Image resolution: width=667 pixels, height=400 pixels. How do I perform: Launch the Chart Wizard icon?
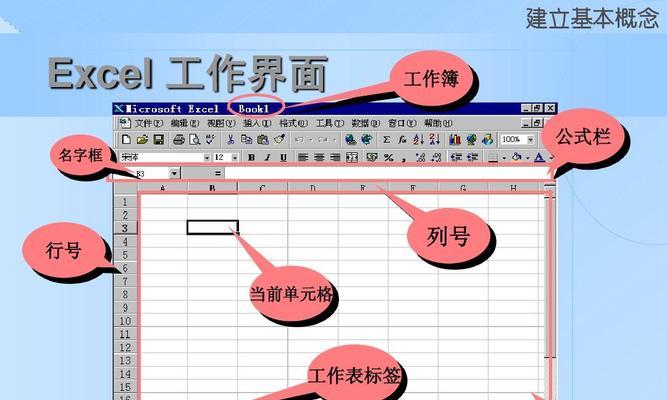(x=455, y=139)
